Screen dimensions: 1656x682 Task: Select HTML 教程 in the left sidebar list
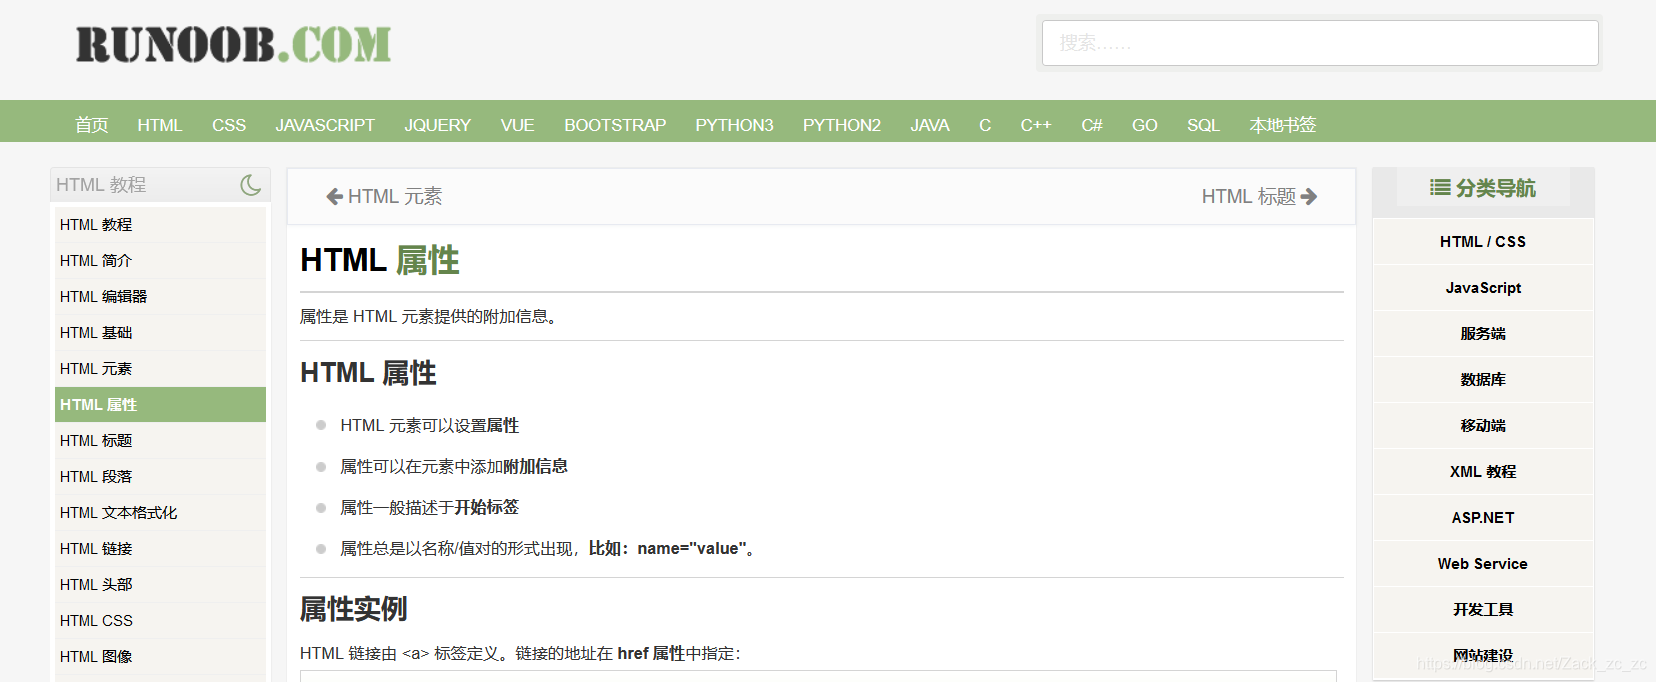(160, 225)
